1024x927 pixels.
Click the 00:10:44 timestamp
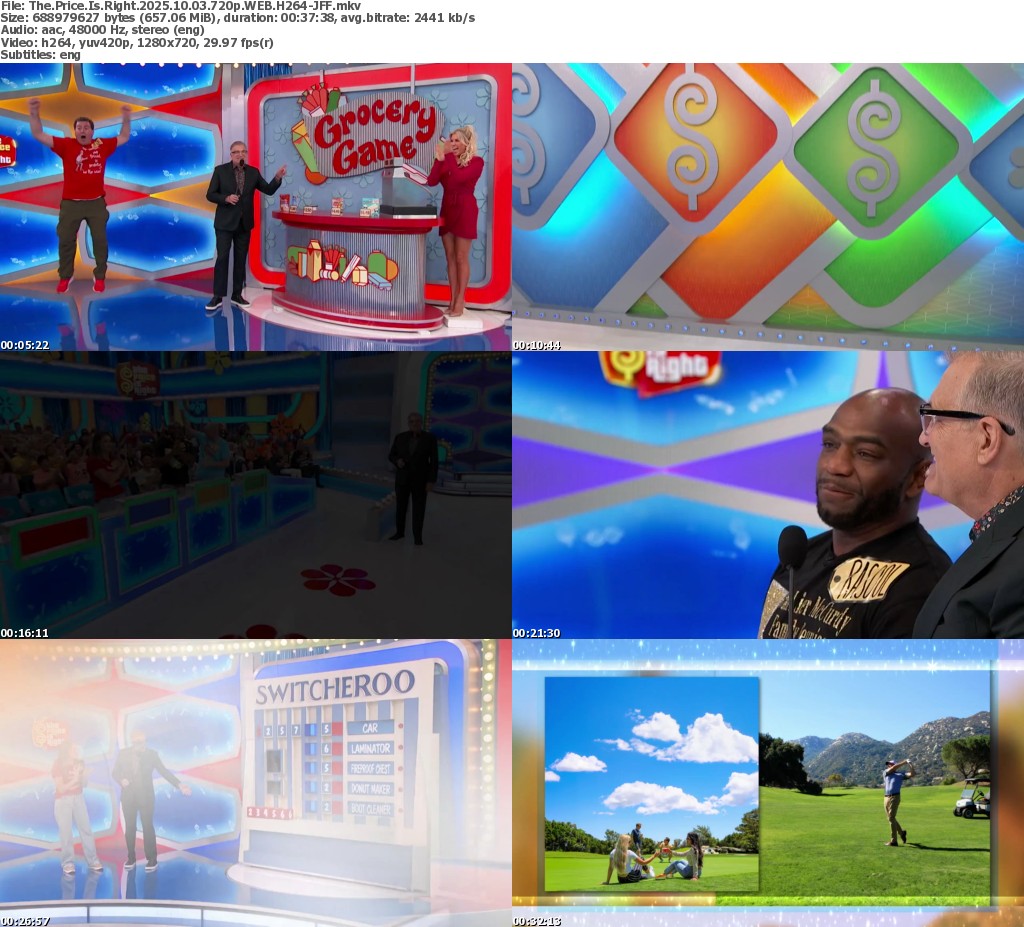click(x=536, y=344)
